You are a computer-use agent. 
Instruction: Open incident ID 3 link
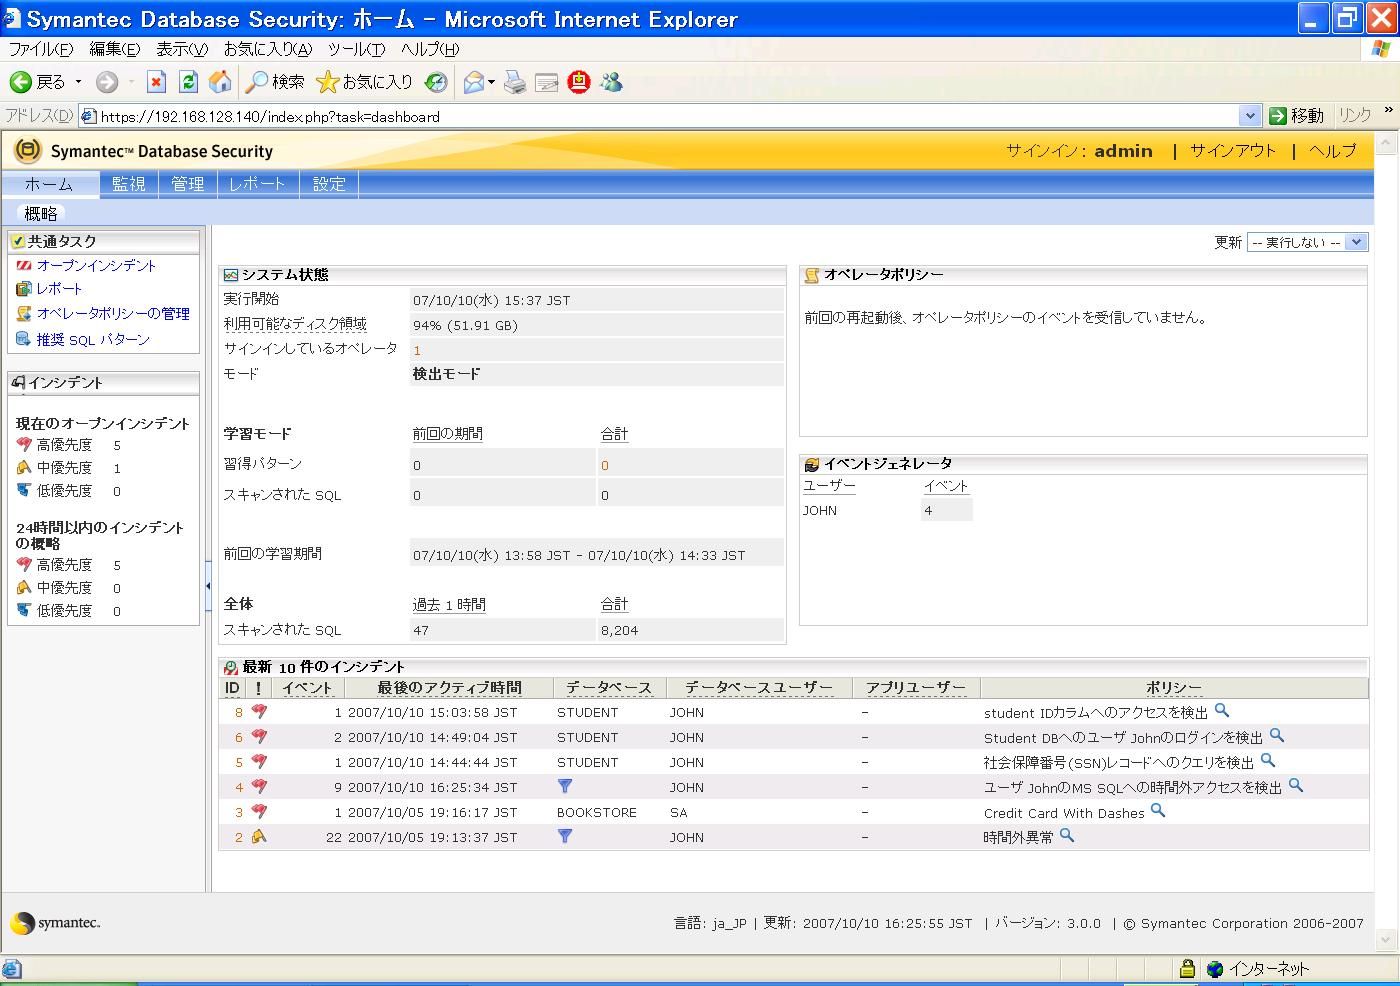click(x=239, y=812)
